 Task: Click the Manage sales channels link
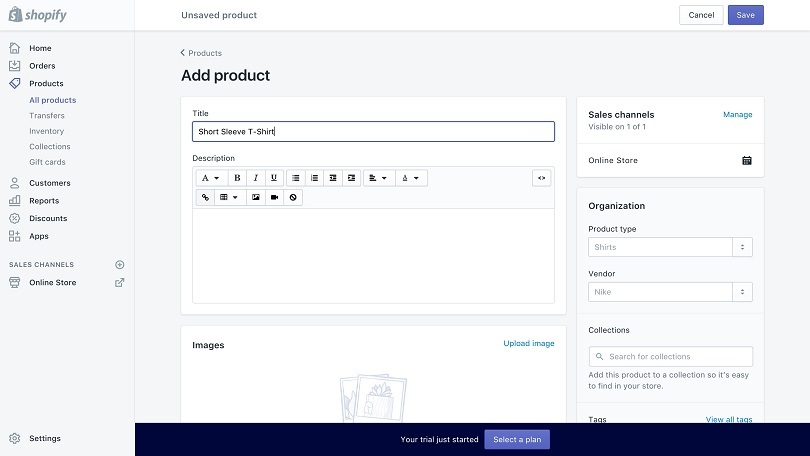point(738,115)
